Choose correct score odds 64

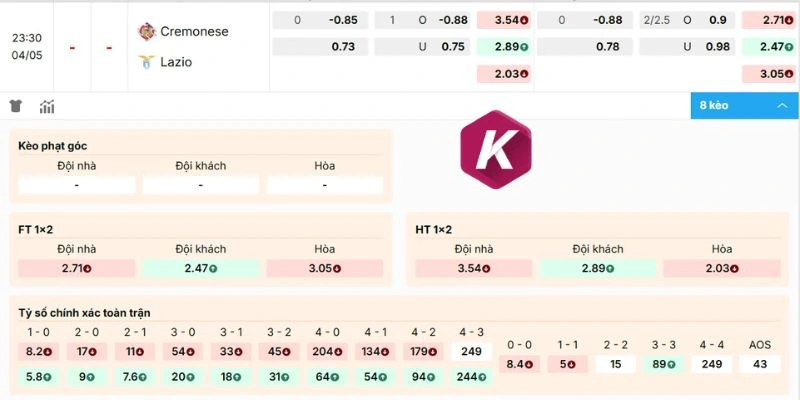[x=327, y=377]
